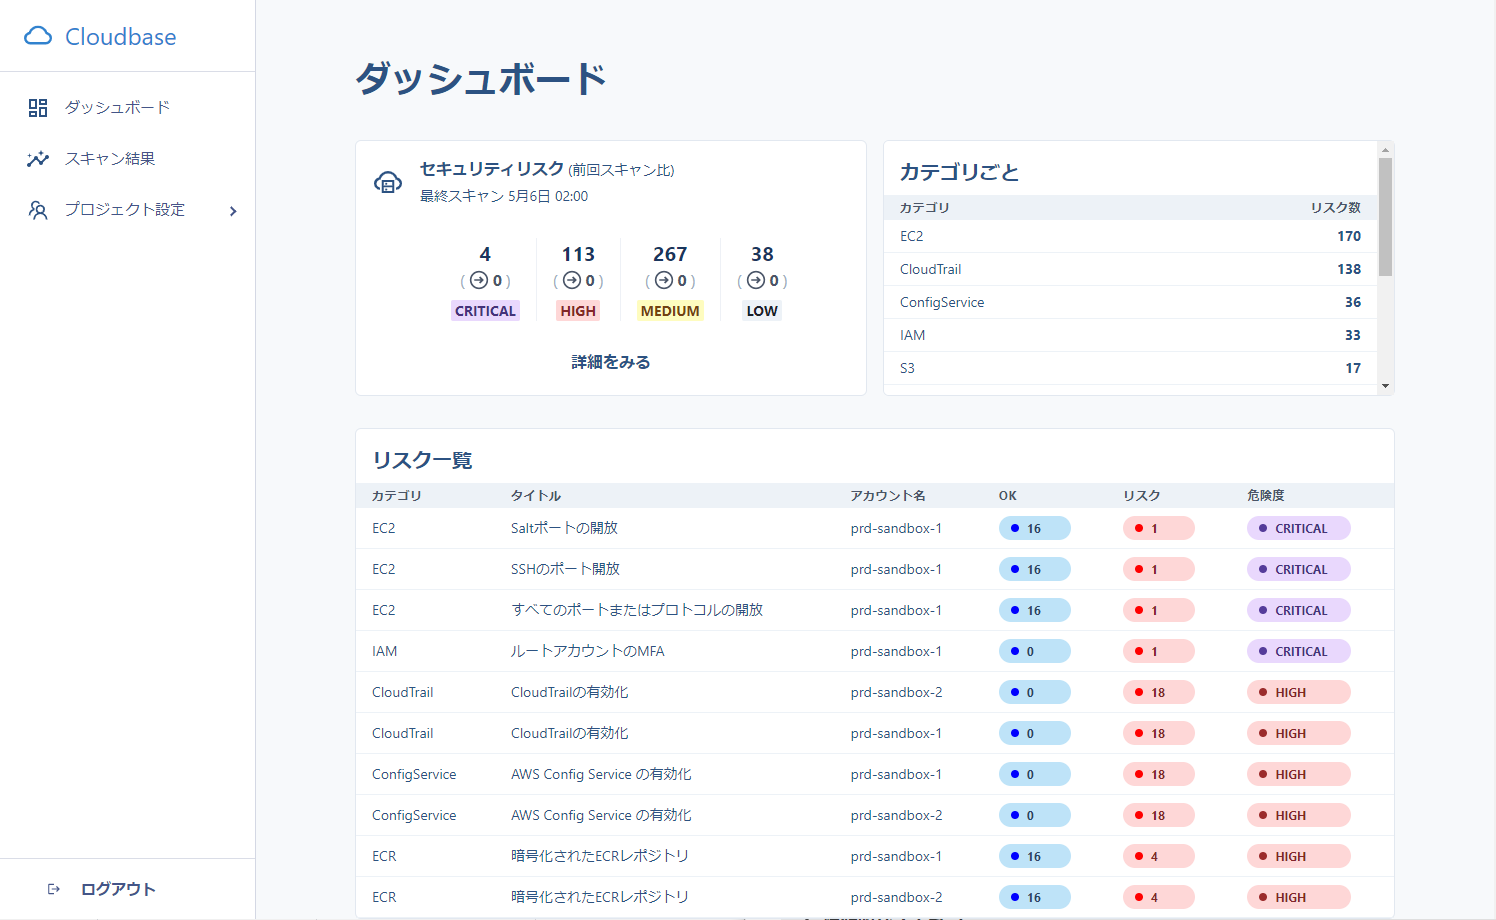Click AWS Config Service の有効化 title for prd-sandbox-2
This screenshot has height=920, width=1496.
601,815
